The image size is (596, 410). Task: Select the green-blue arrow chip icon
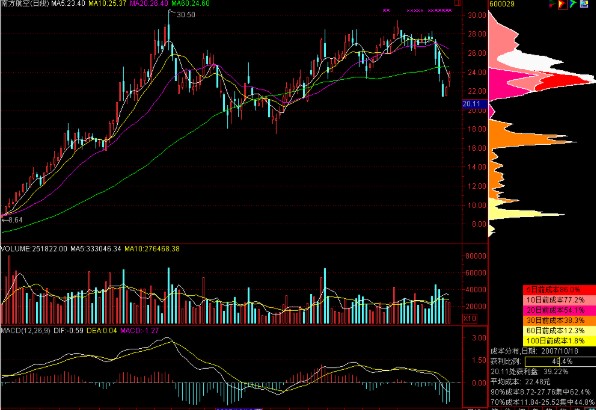point(573,4)
